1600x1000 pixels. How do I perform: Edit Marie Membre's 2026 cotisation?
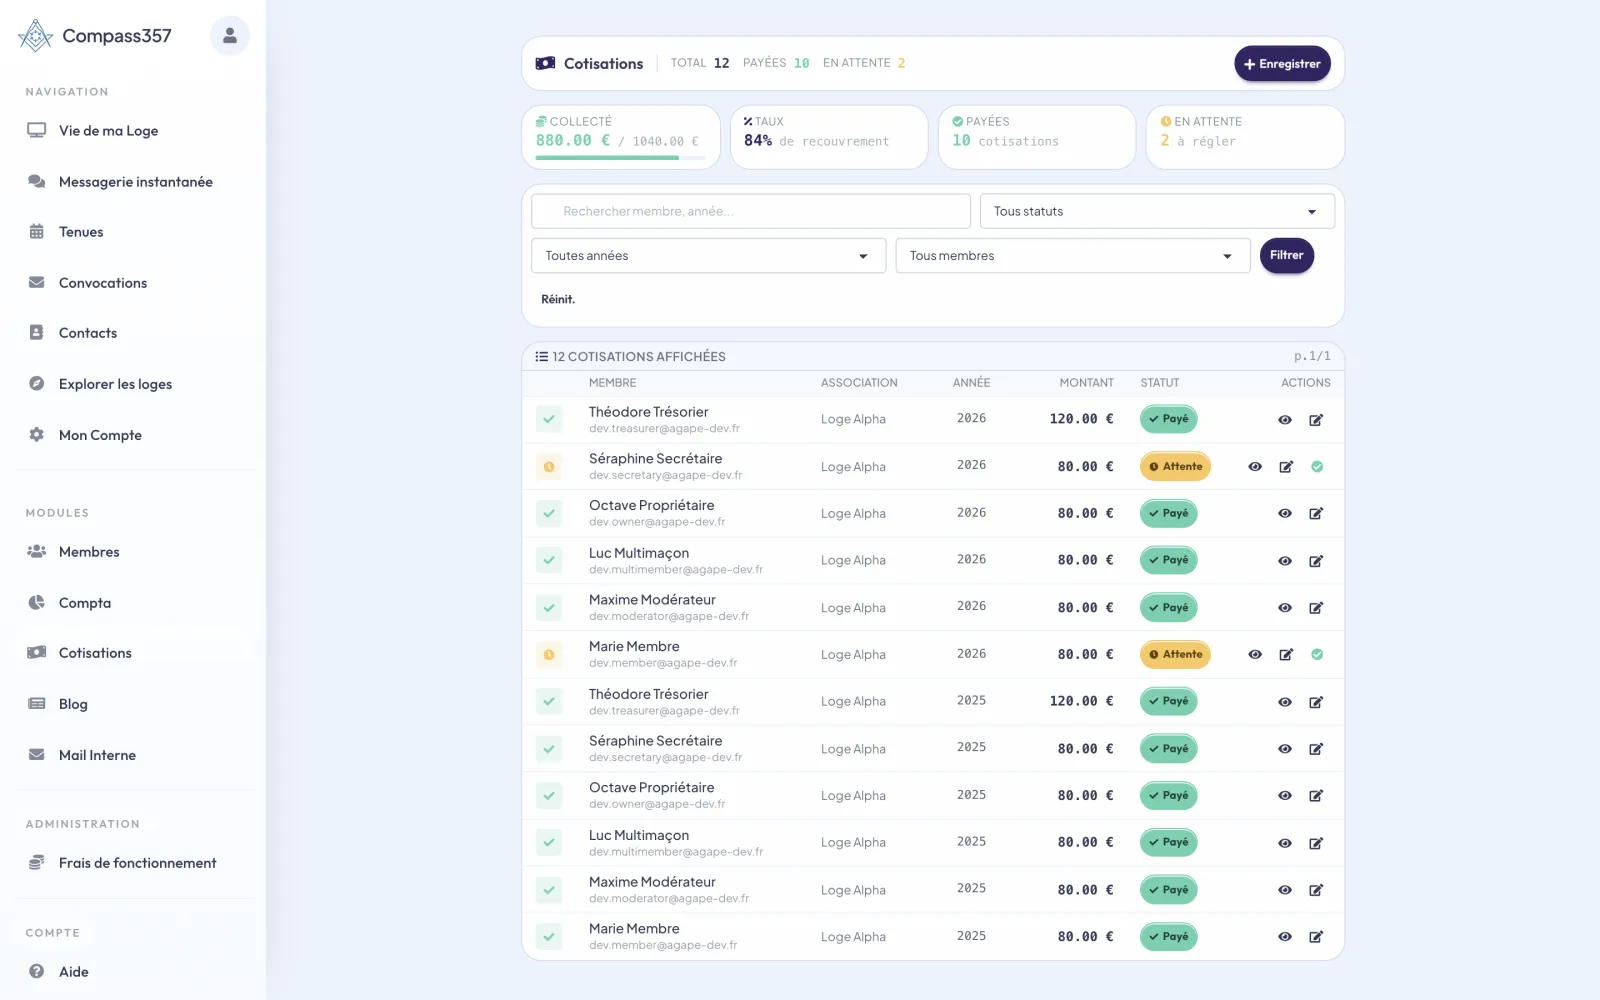click(x=1286, y=655)
